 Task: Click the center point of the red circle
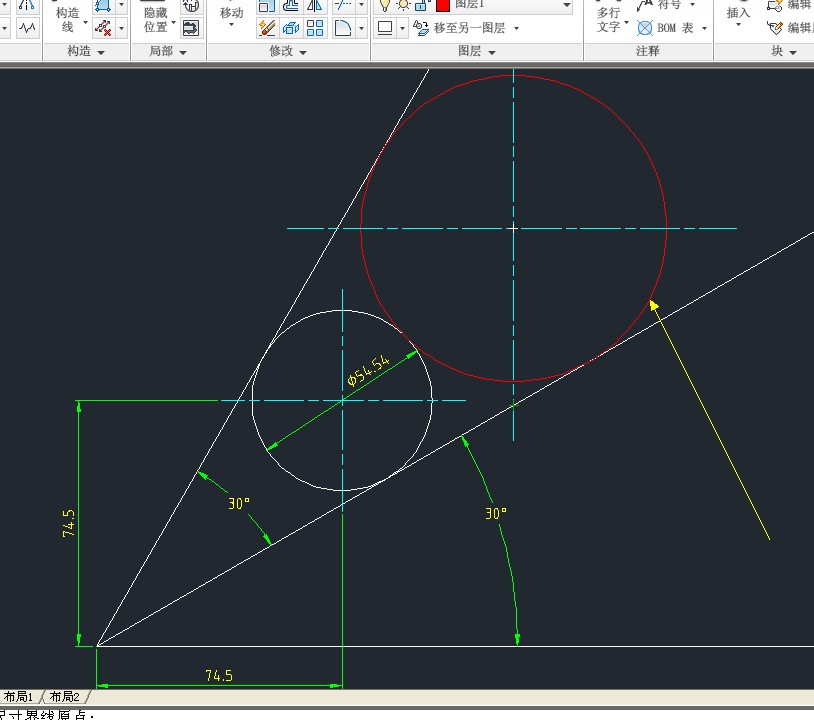tap(513, 228)
